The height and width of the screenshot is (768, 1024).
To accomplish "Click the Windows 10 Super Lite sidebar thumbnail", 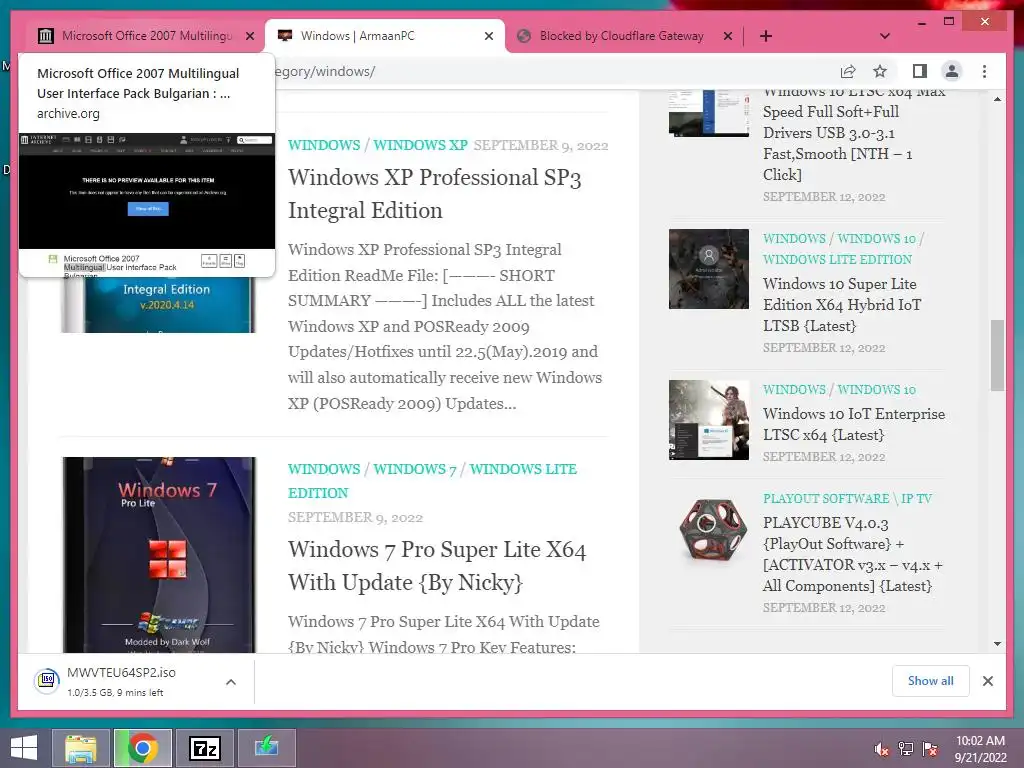I will [709, 268].
